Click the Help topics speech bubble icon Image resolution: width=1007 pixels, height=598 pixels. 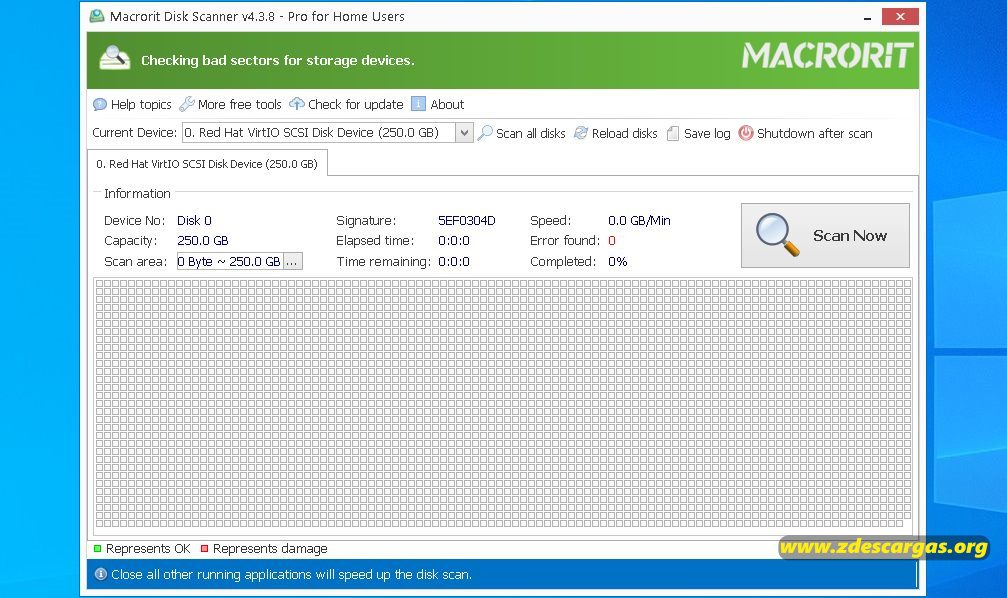click(100, 105)
